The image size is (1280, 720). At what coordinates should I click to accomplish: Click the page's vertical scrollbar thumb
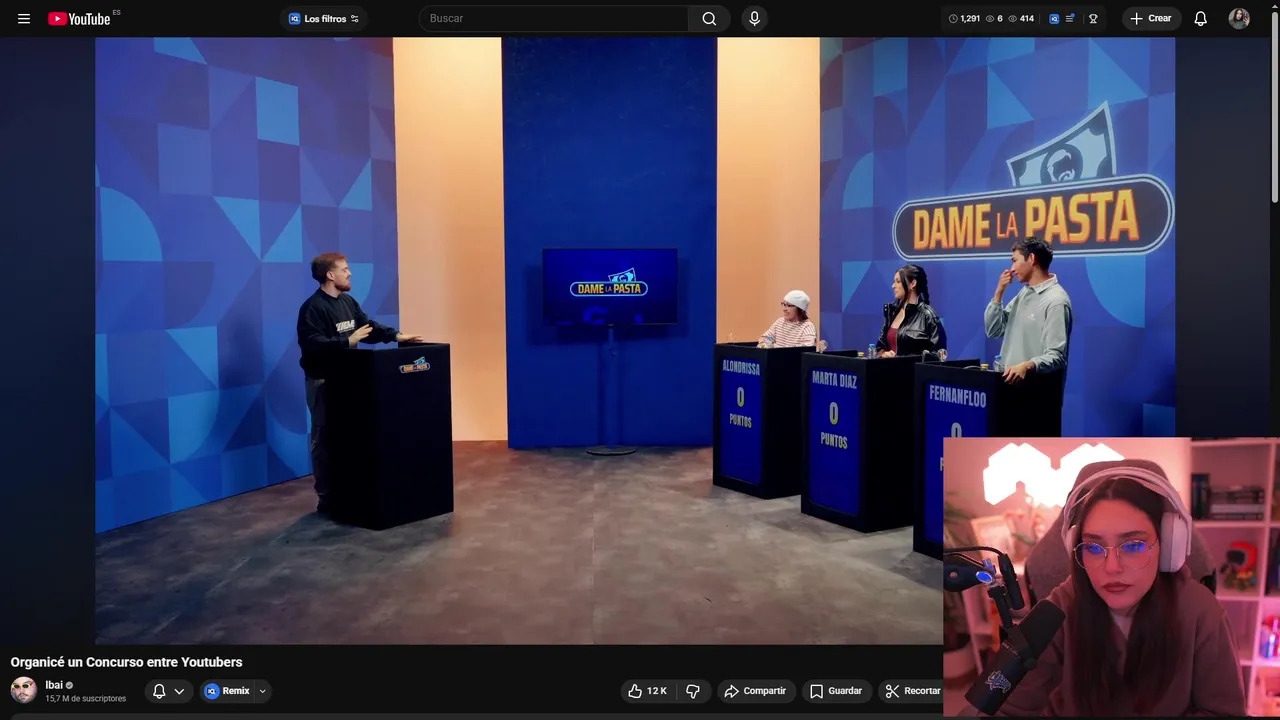click(1274, 105)
